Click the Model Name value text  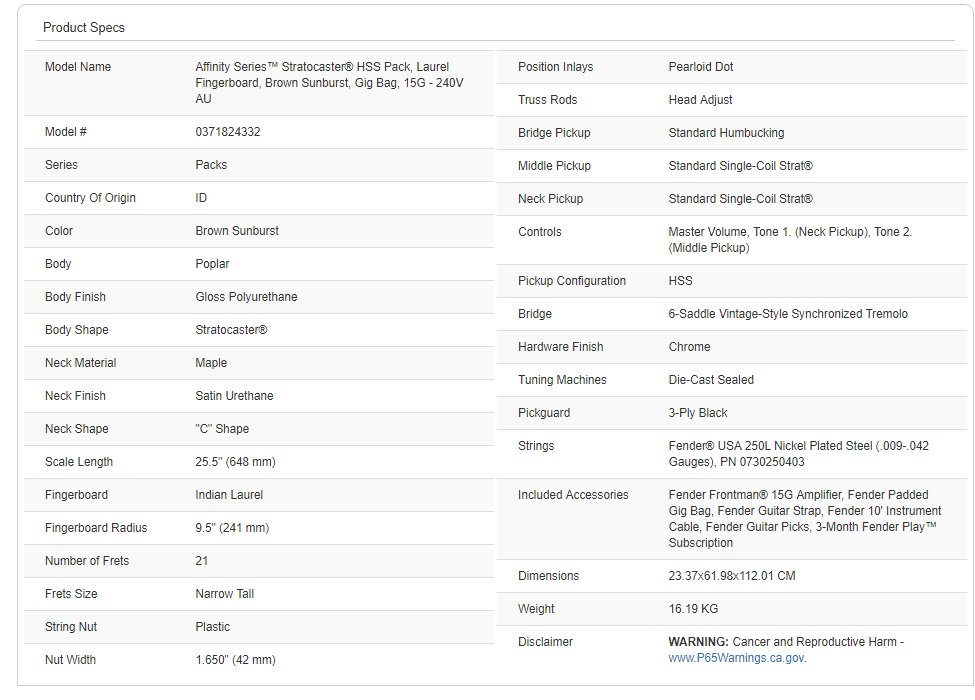click(329, 83)
